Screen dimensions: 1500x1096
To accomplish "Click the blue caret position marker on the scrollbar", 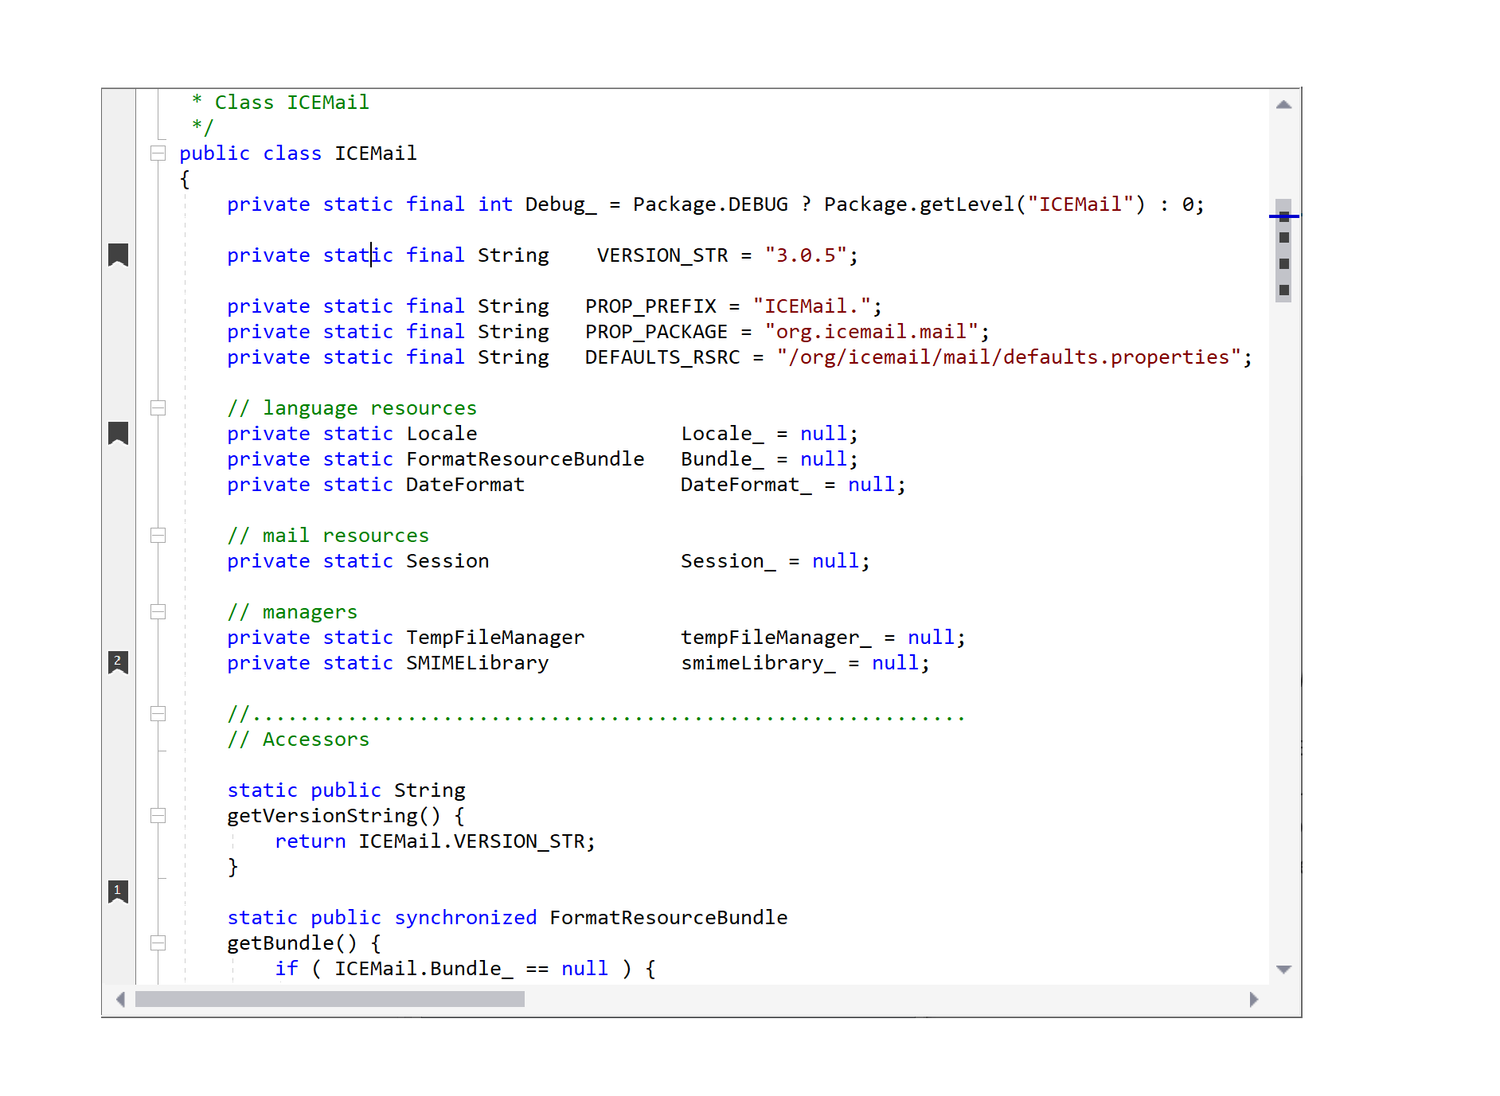I will 1284,215.
